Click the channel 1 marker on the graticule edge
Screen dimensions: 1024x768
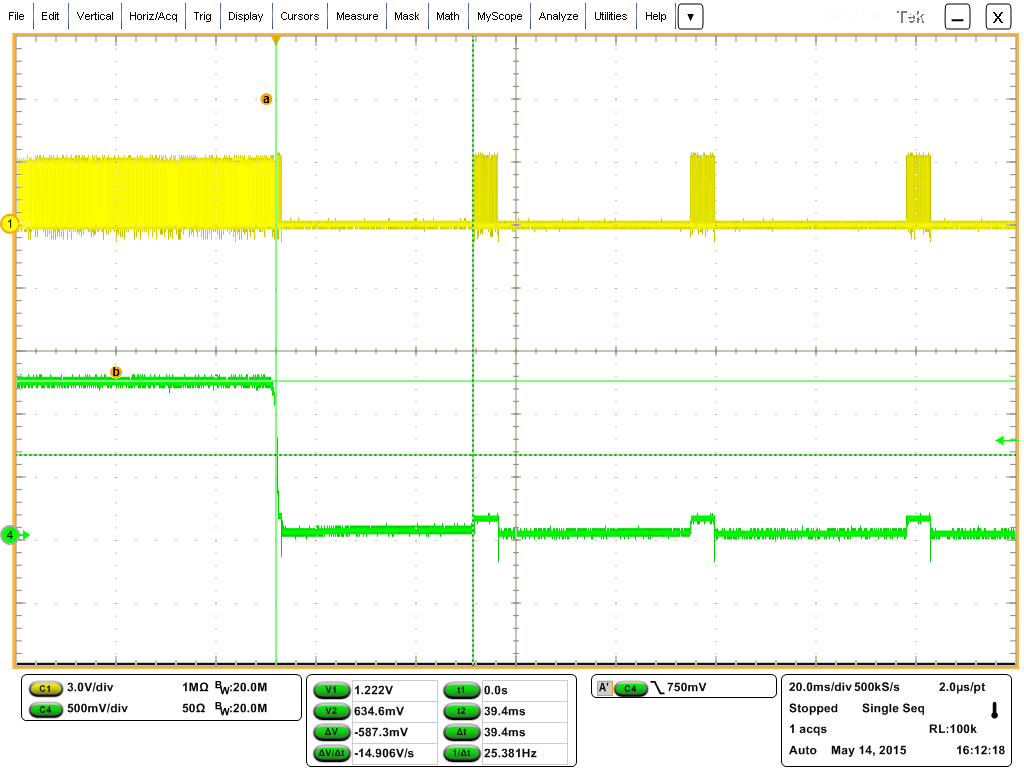pyautogui.click(x=8, y=225)
